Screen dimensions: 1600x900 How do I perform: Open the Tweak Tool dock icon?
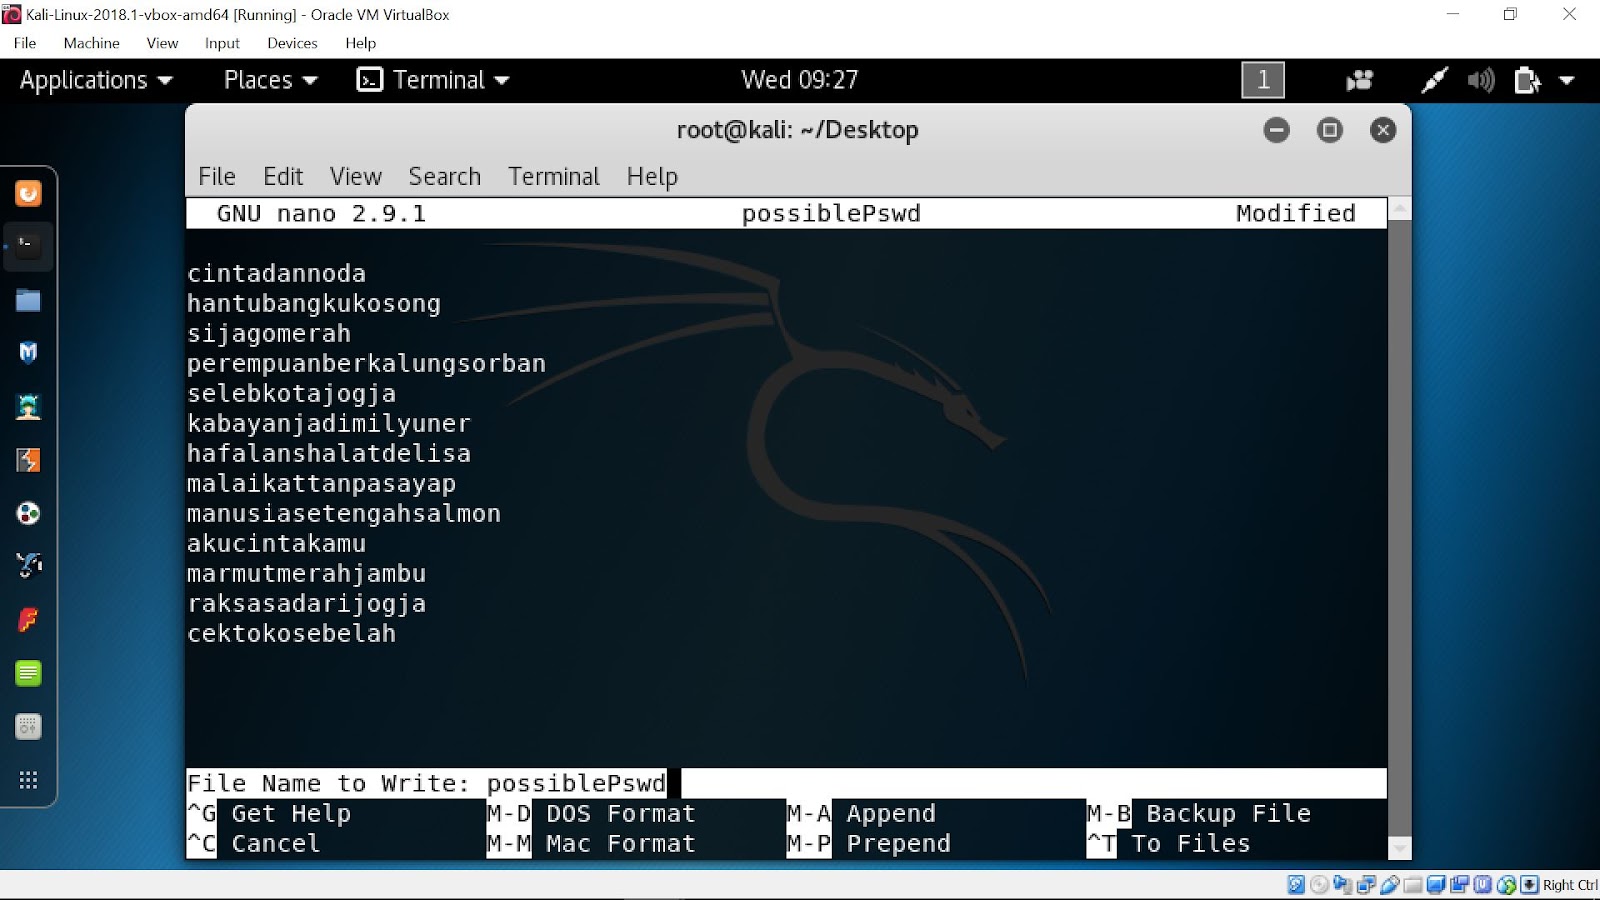[28, 727]
